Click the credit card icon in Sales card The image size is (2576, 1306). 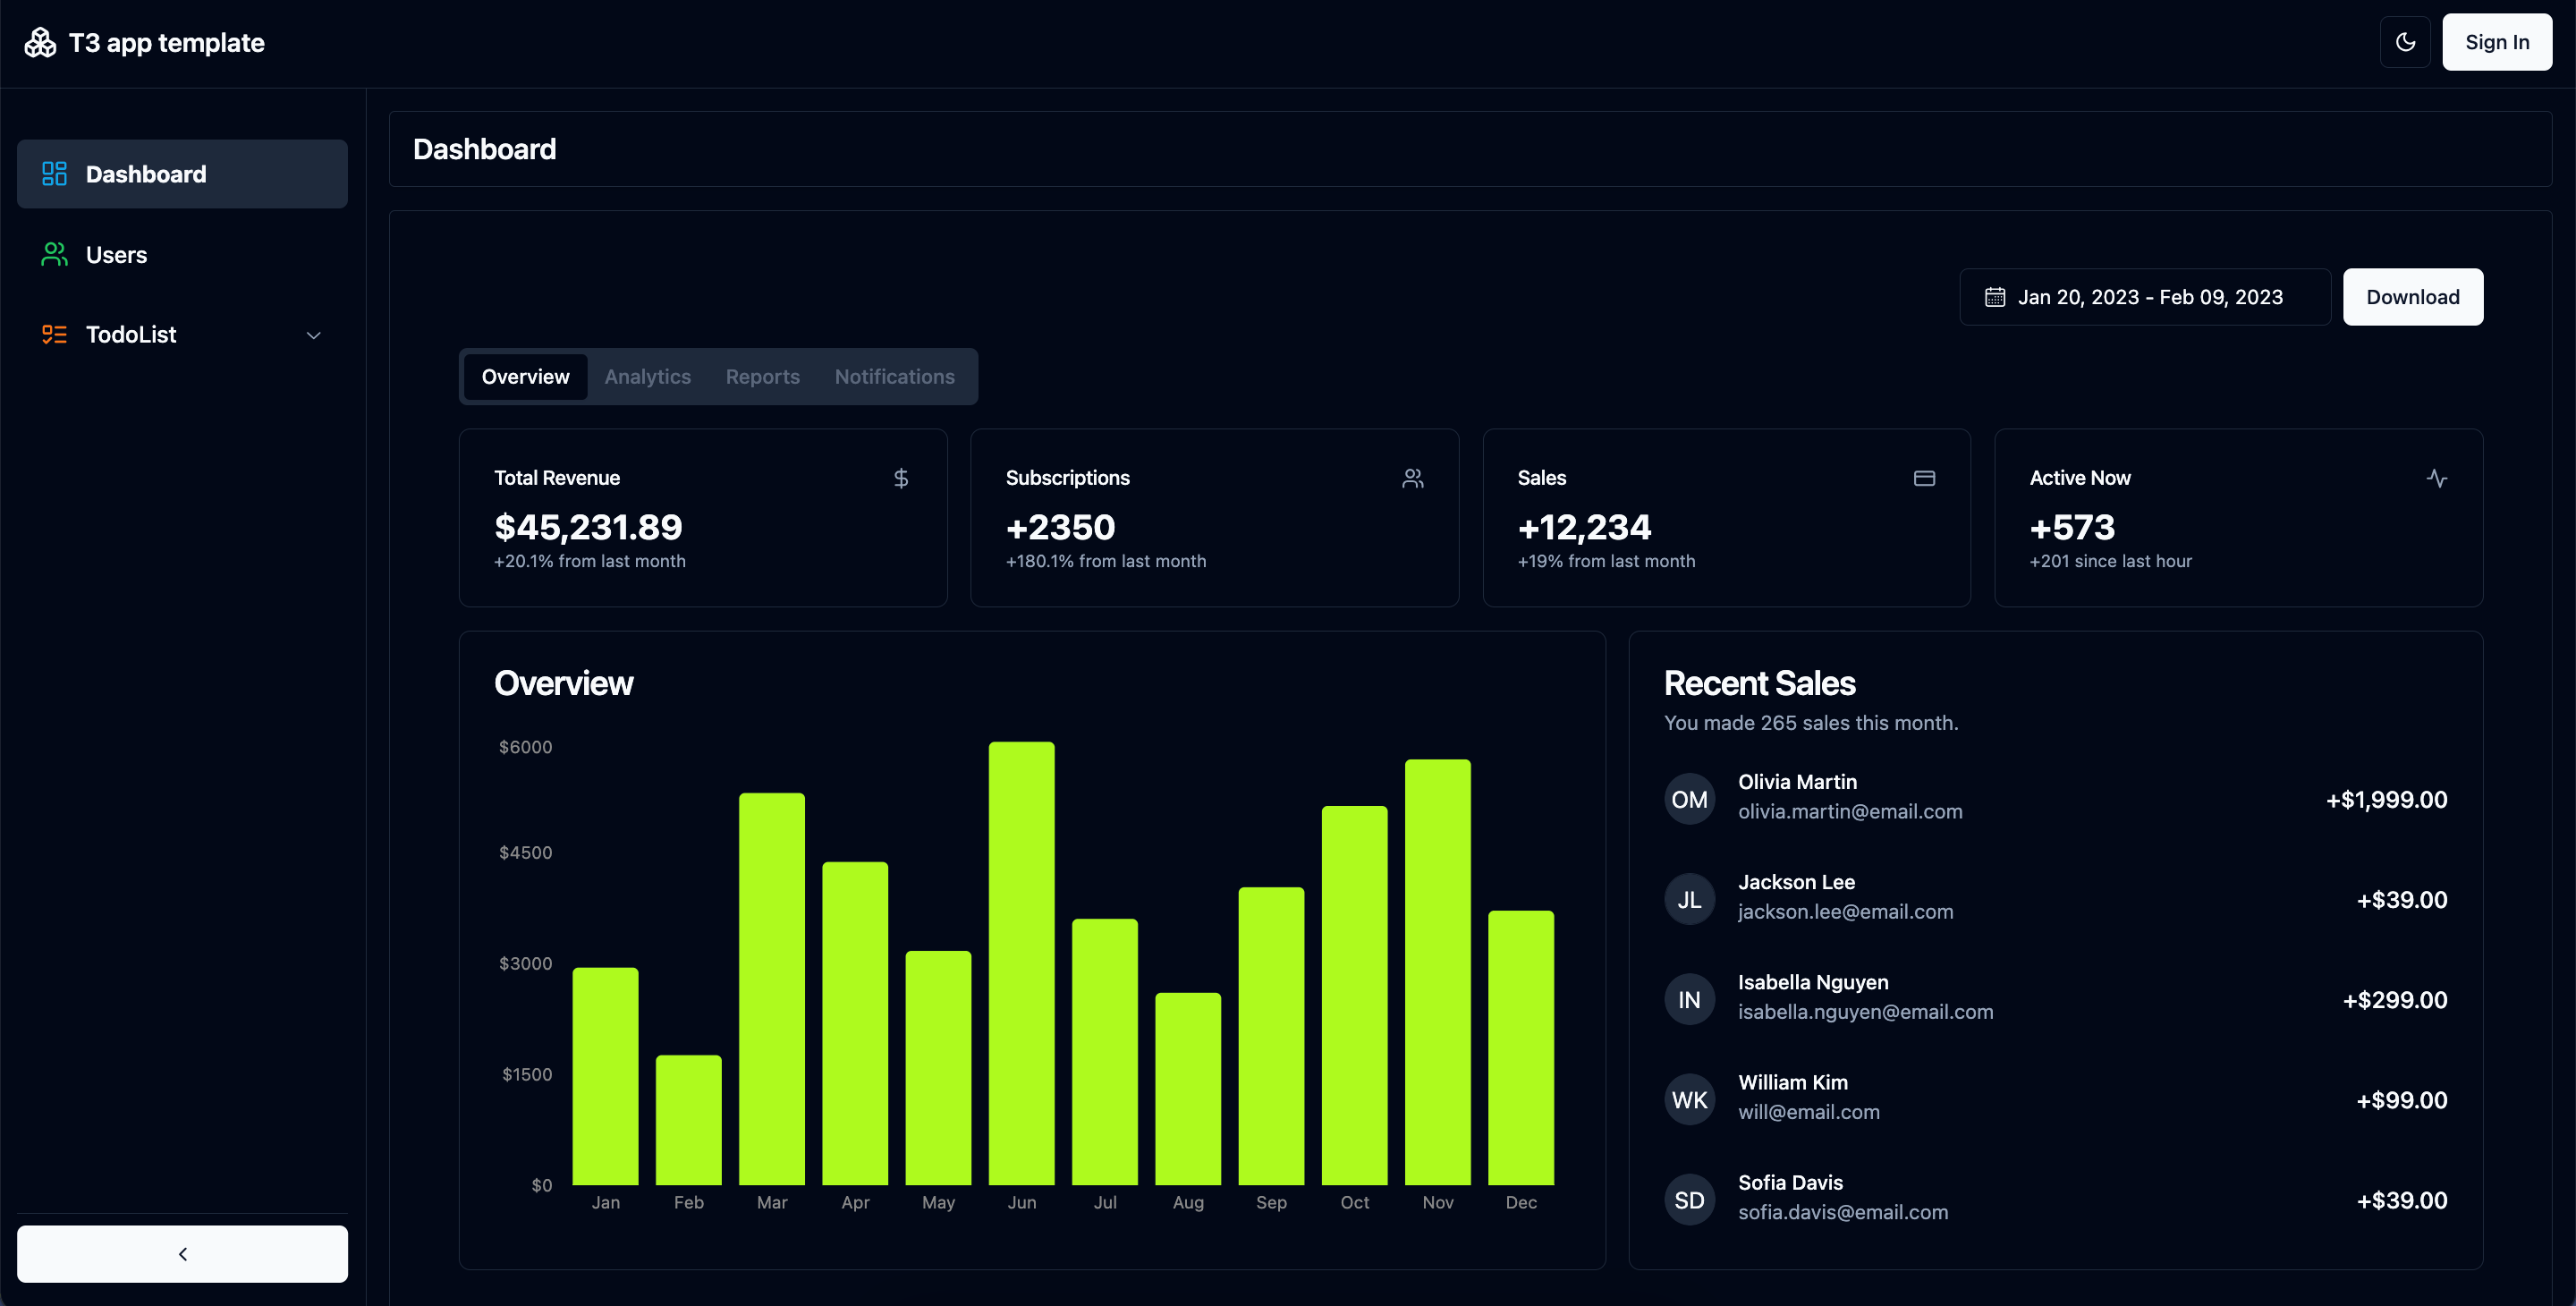click(x=1924, y=478)
